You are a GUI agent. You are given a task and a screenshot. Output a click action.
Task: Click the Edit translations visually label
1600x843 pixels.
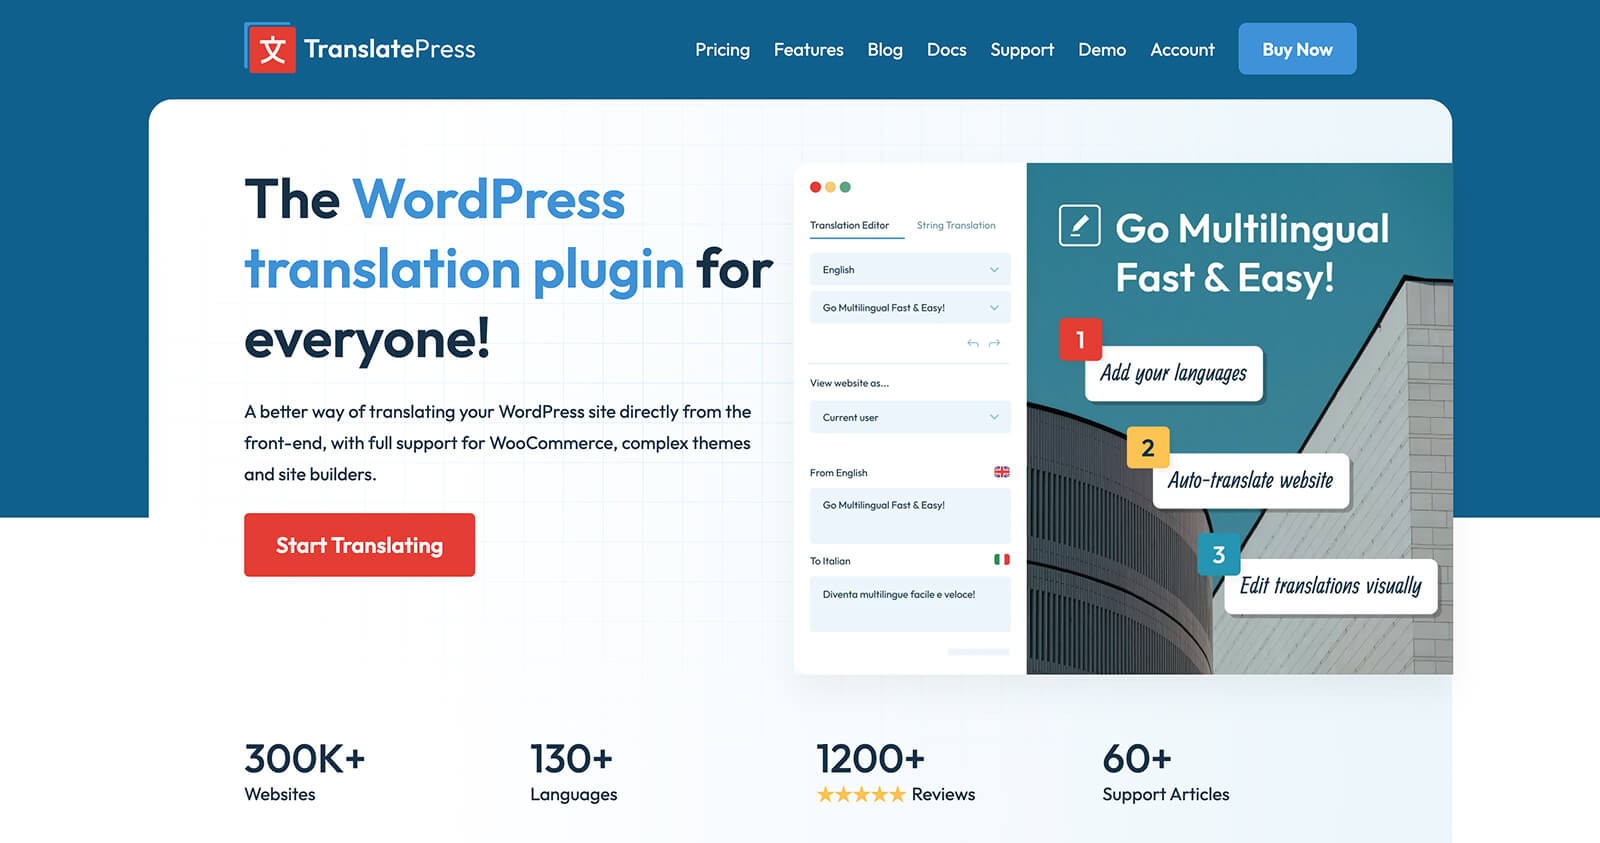click(1330, 586)
